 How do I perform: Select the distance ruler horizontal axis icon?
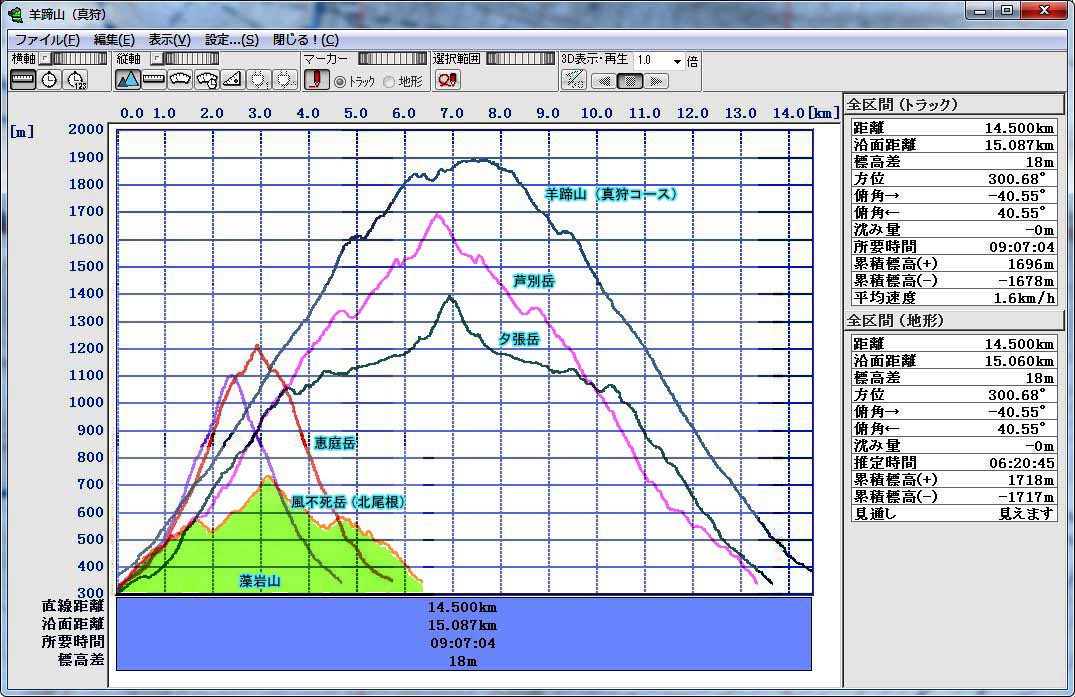coord(23,80)
